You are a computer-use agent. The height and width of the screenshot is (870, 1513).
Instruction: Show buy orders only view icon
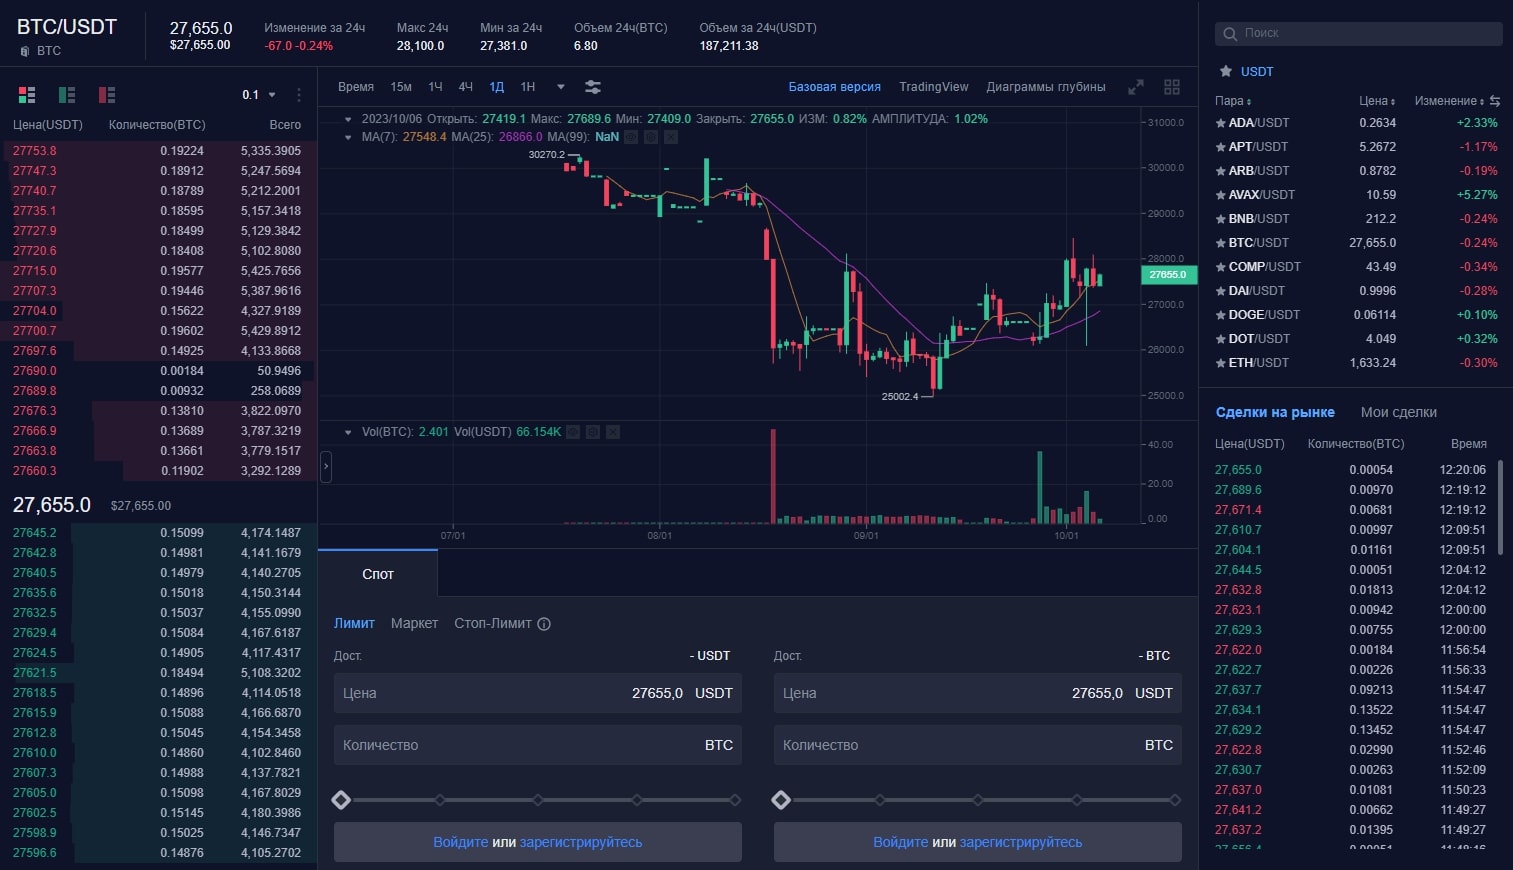click(x=67, y=95)
